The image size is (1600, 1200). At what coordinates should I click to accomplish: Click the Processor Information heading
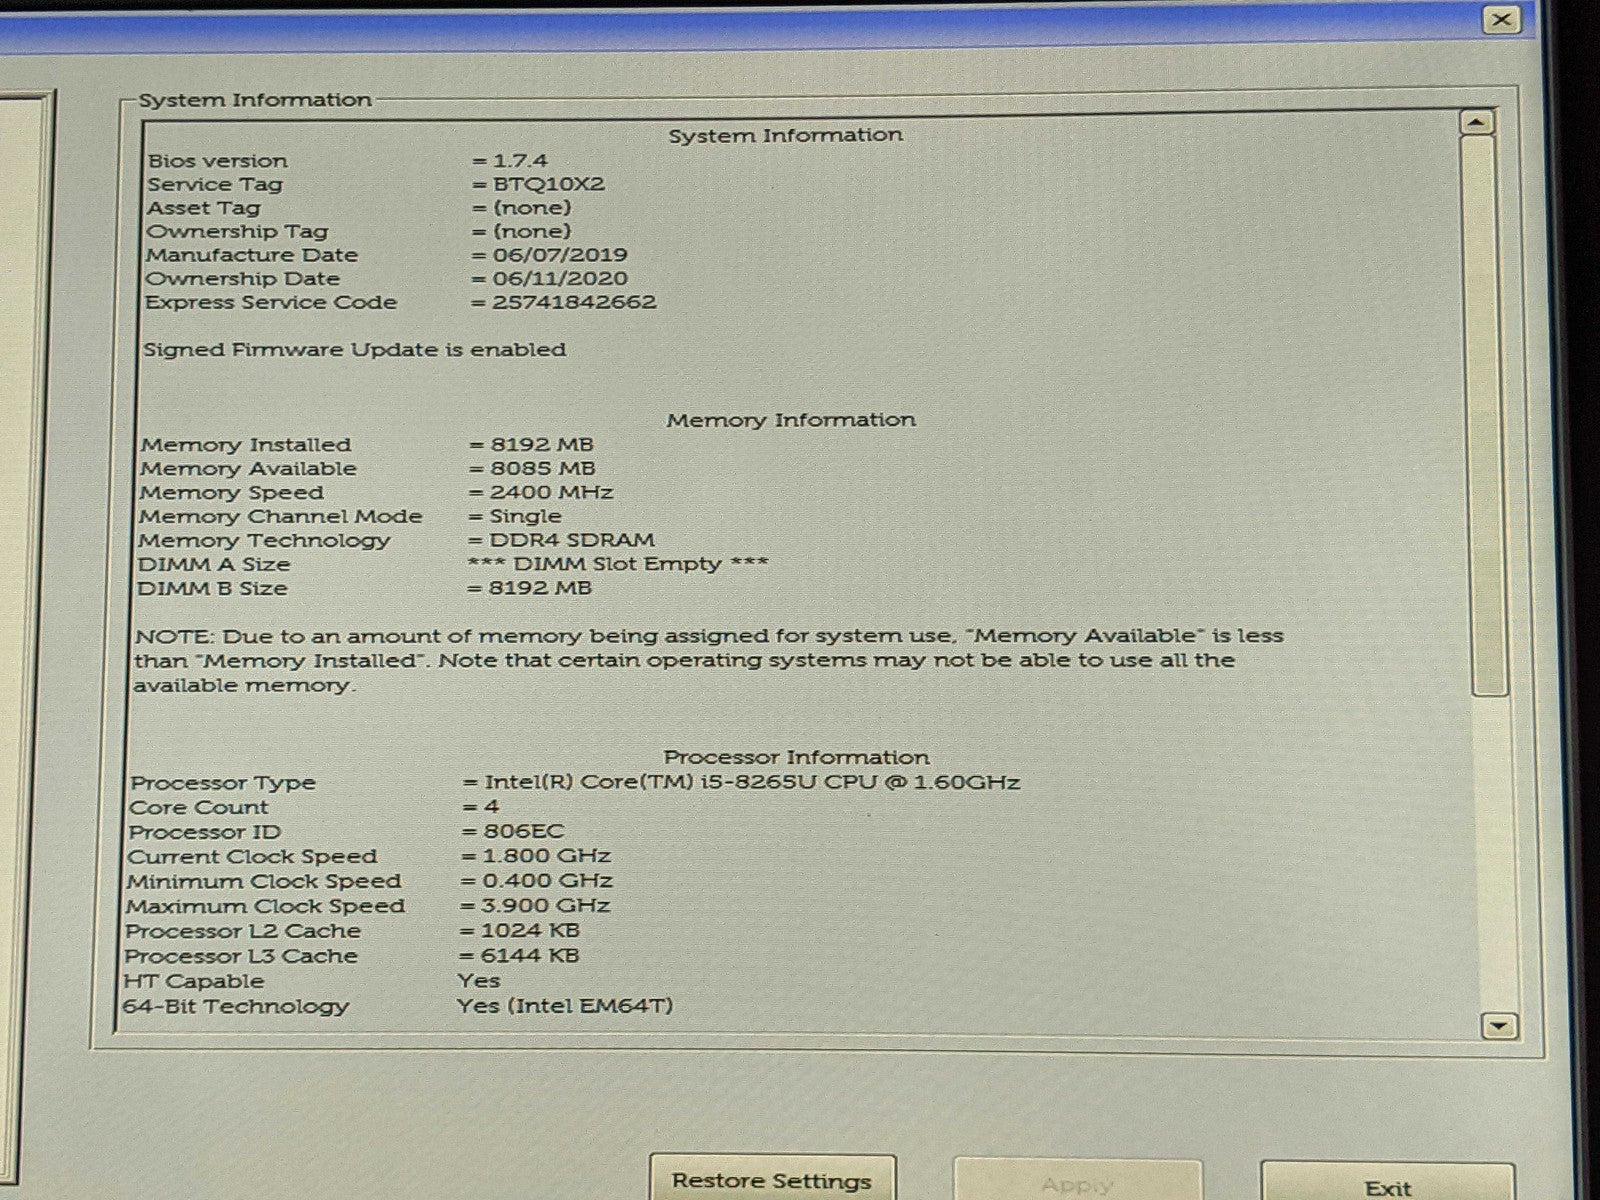pyautogui.click(x=797, y=757)
